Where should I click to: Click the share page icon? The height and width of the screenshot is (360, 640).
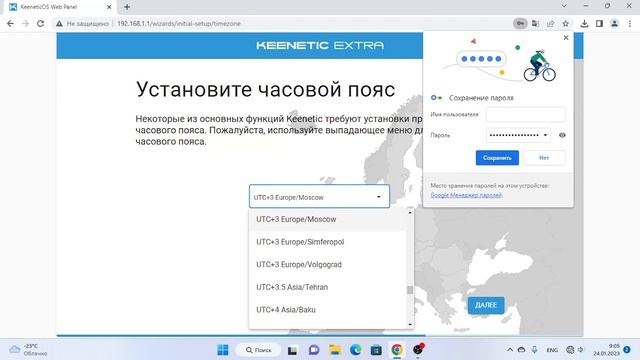(550, 24)
